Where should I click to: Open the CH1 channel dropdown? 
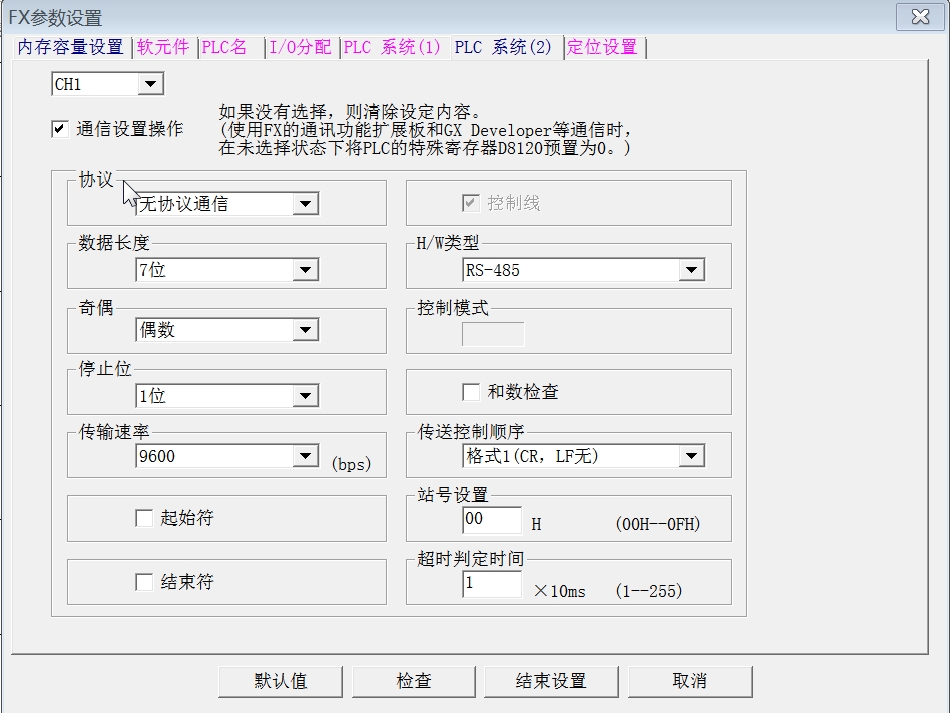pos(150,85)
